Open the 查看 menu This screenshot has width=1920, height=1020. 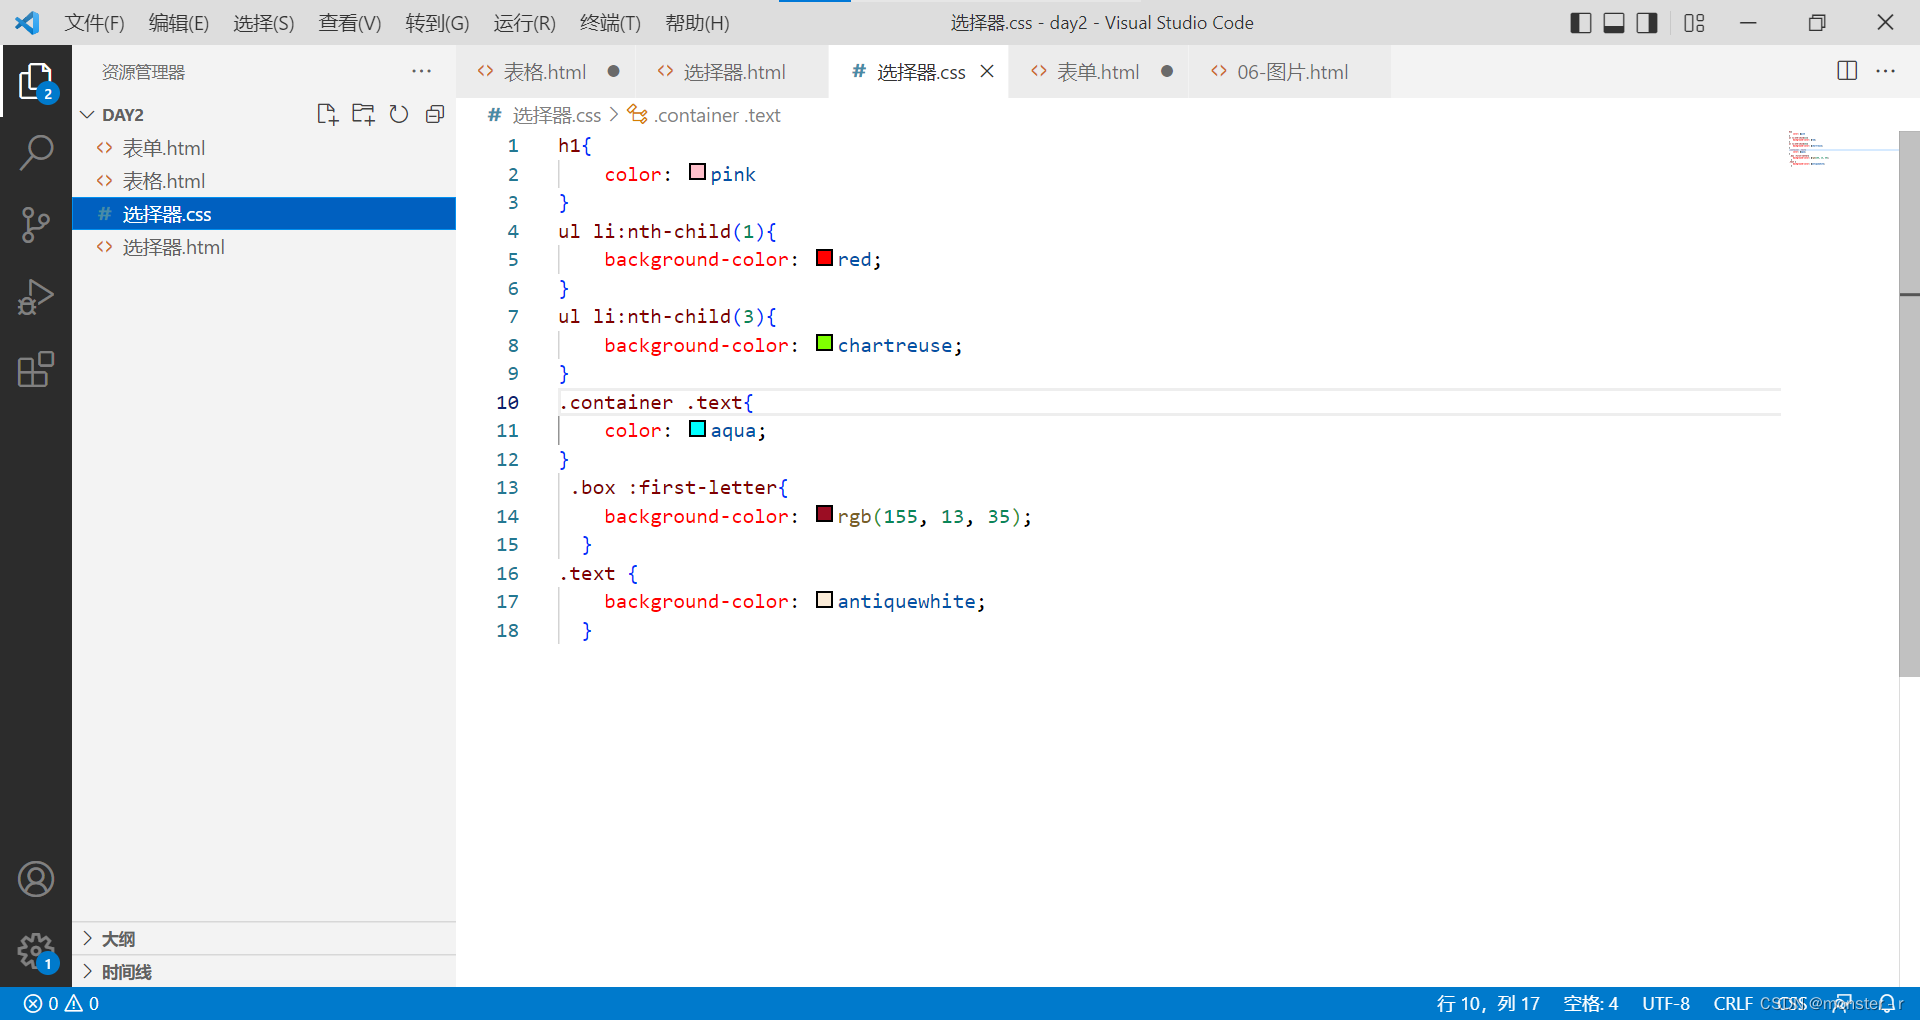coord(349,22)
